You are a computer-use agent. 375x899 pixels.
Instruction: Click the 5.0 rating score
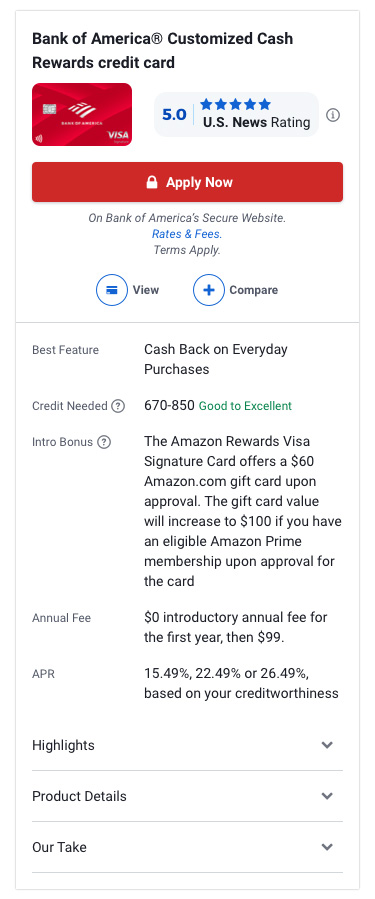coord(174,115)
